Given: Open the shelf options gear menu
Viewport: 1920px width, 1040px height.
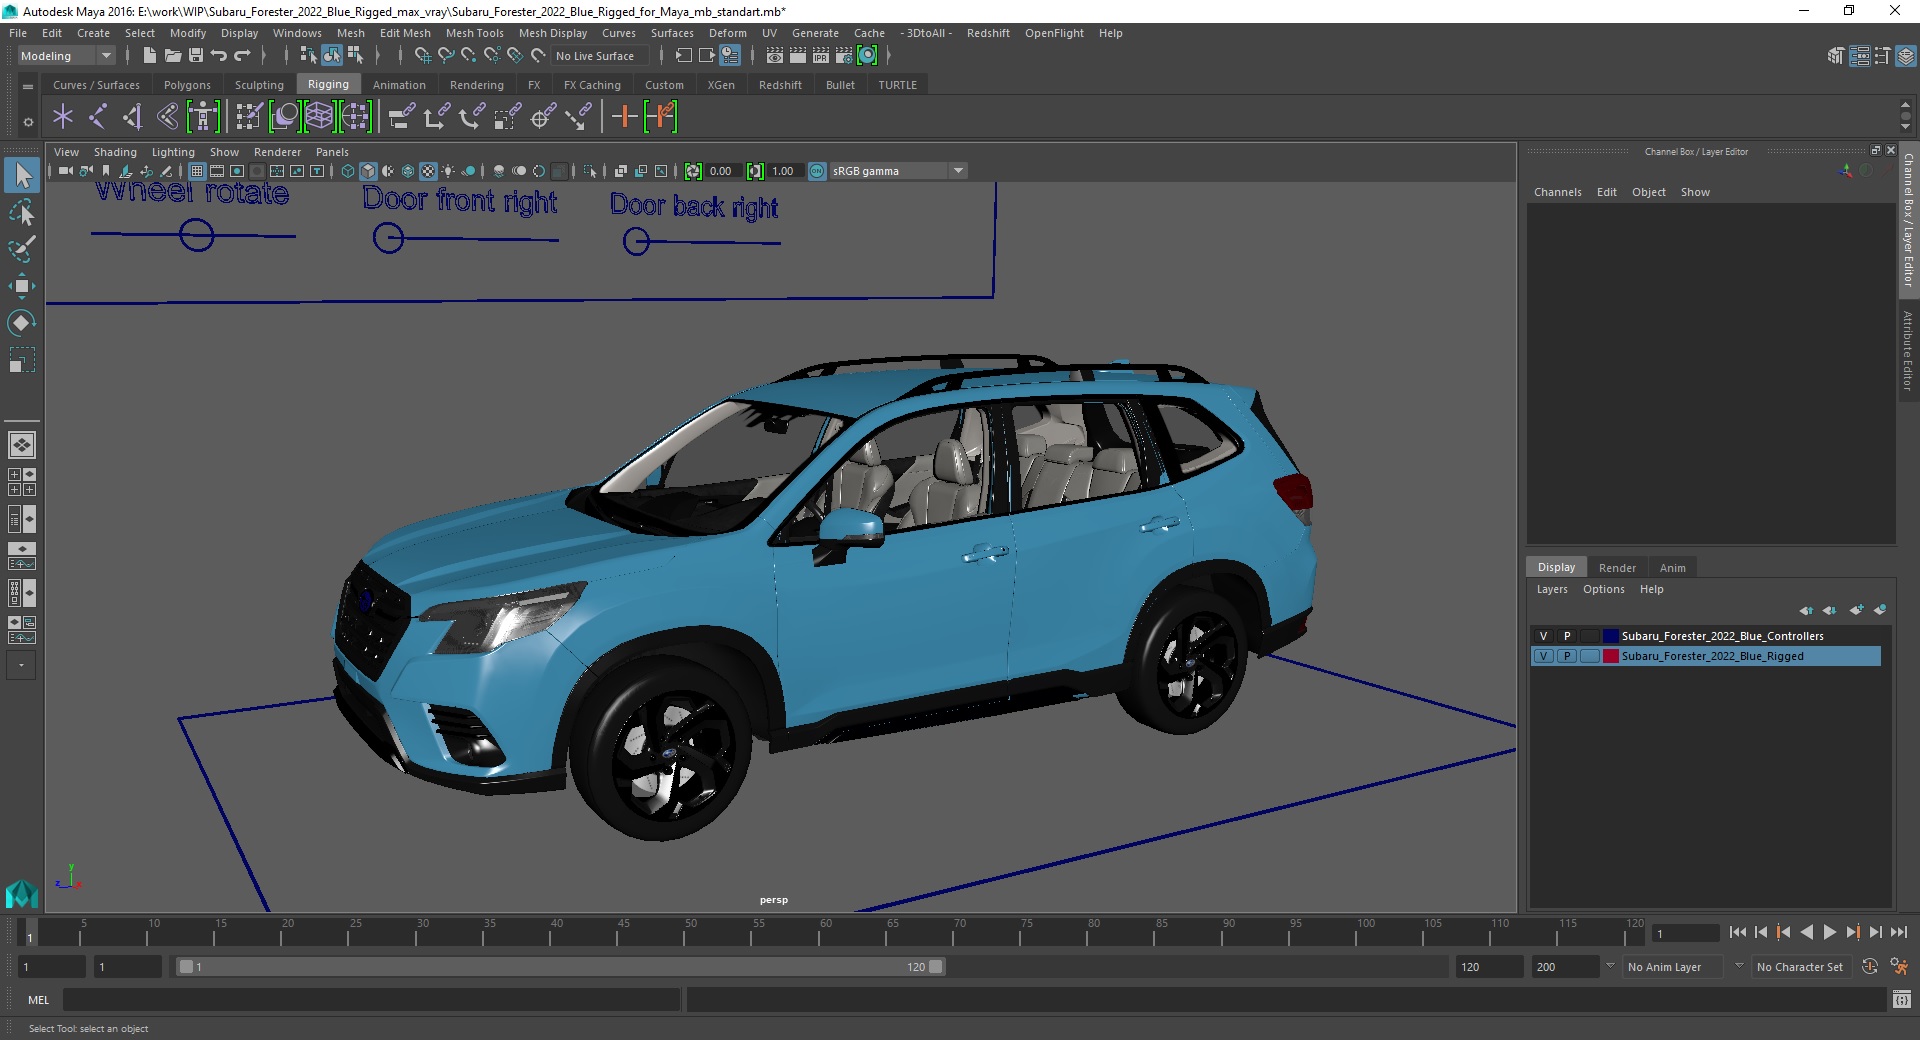Looking at the screenshot, I should [x=28, y=122].
